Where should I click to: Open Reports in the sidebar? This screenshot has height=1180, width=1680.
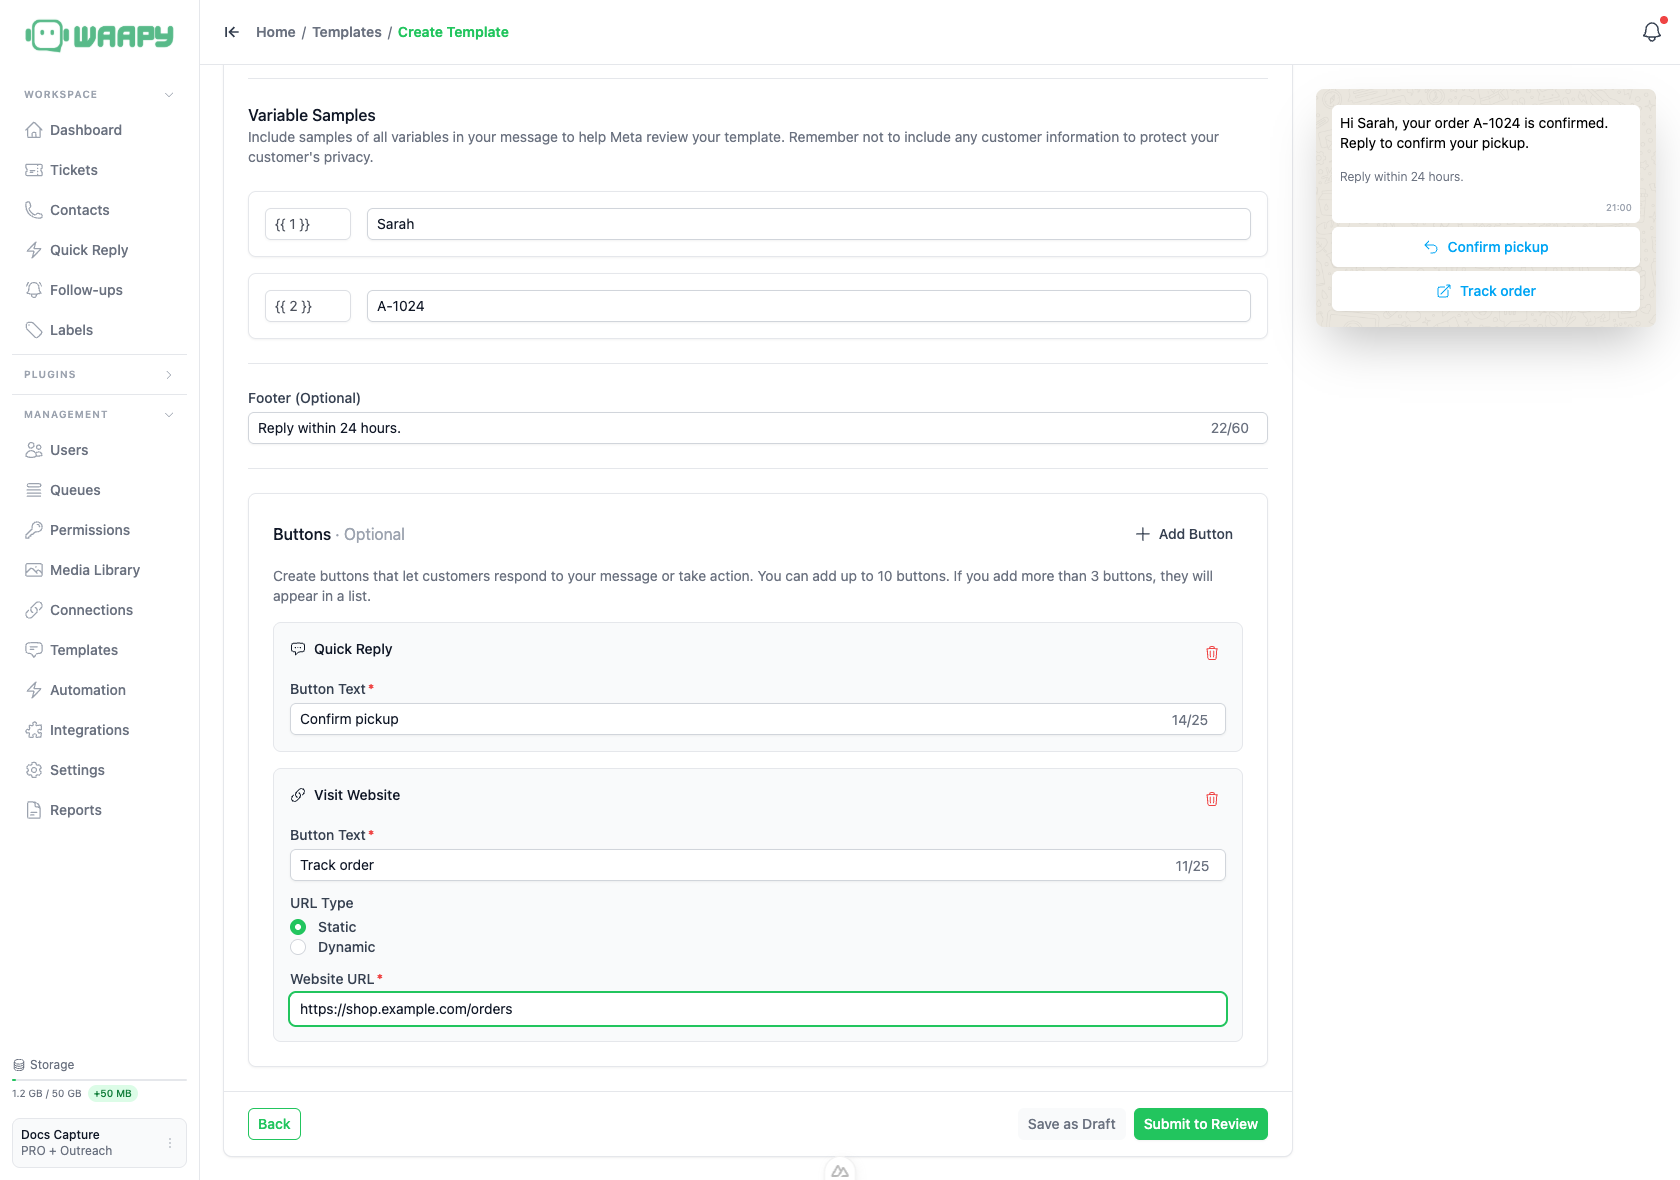coord(99,810)
